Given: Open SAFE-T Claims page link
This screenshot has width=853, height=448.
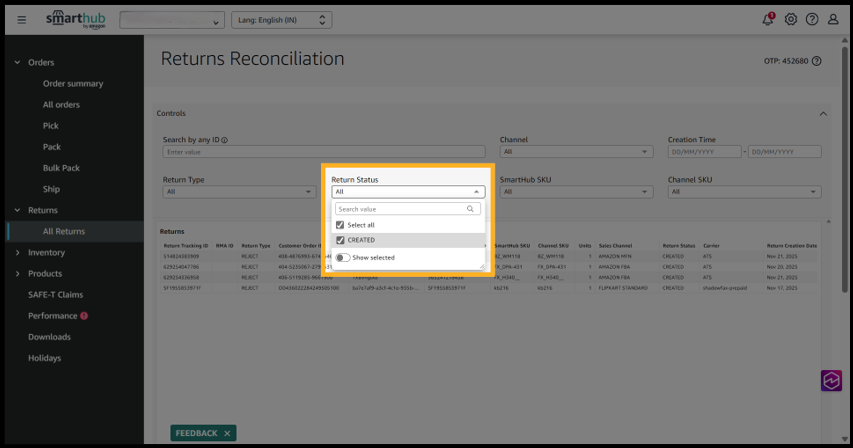Looking at the screenshot, I should pos(55,295).
